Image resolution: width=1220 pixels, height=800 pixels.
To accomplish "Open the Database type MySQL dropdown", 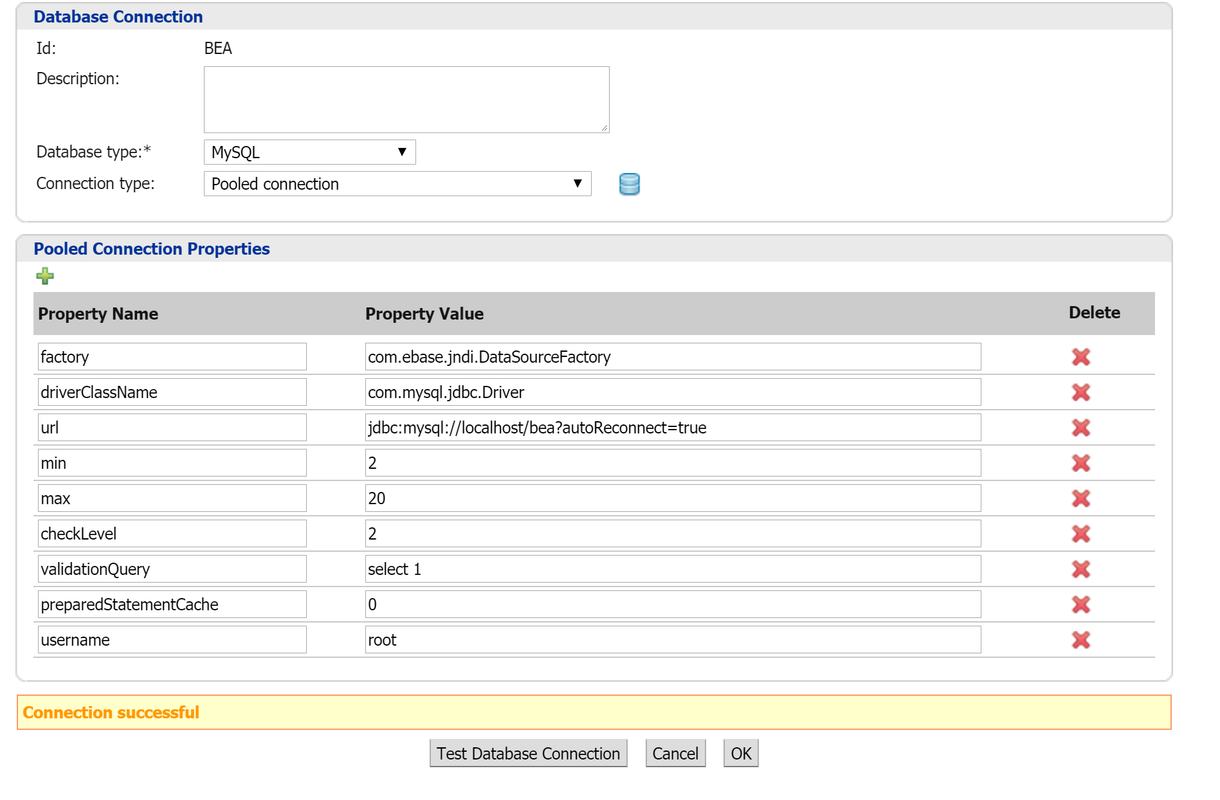I will [310, 152].
